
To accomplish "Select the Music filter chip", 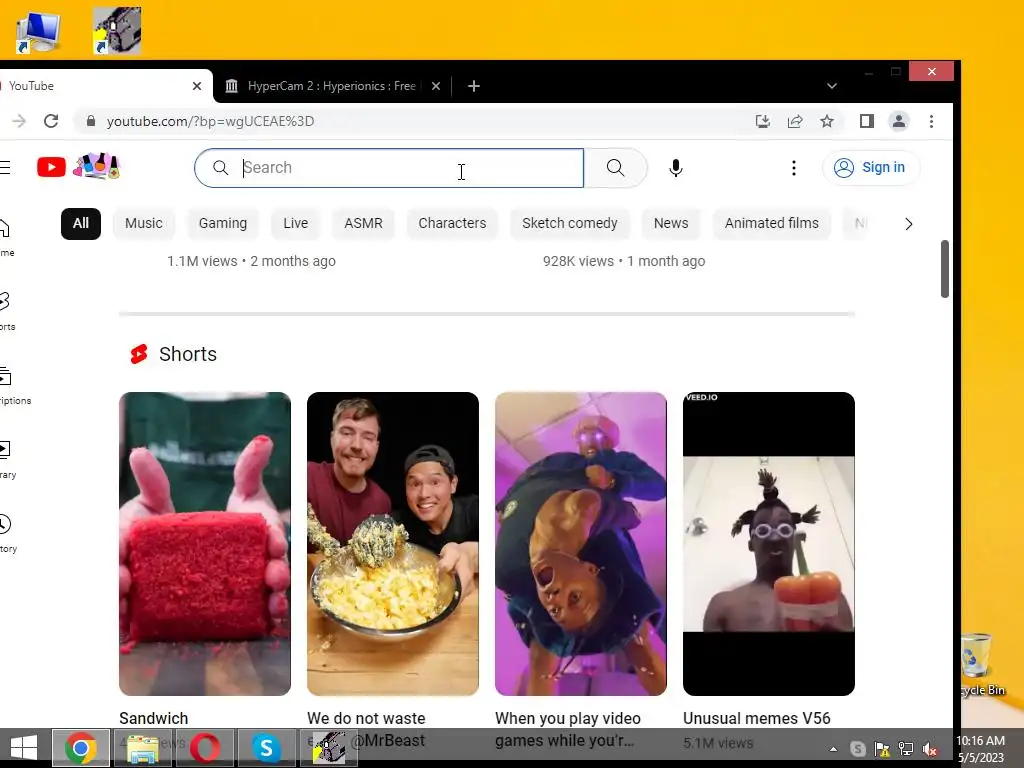I will 144,223.
